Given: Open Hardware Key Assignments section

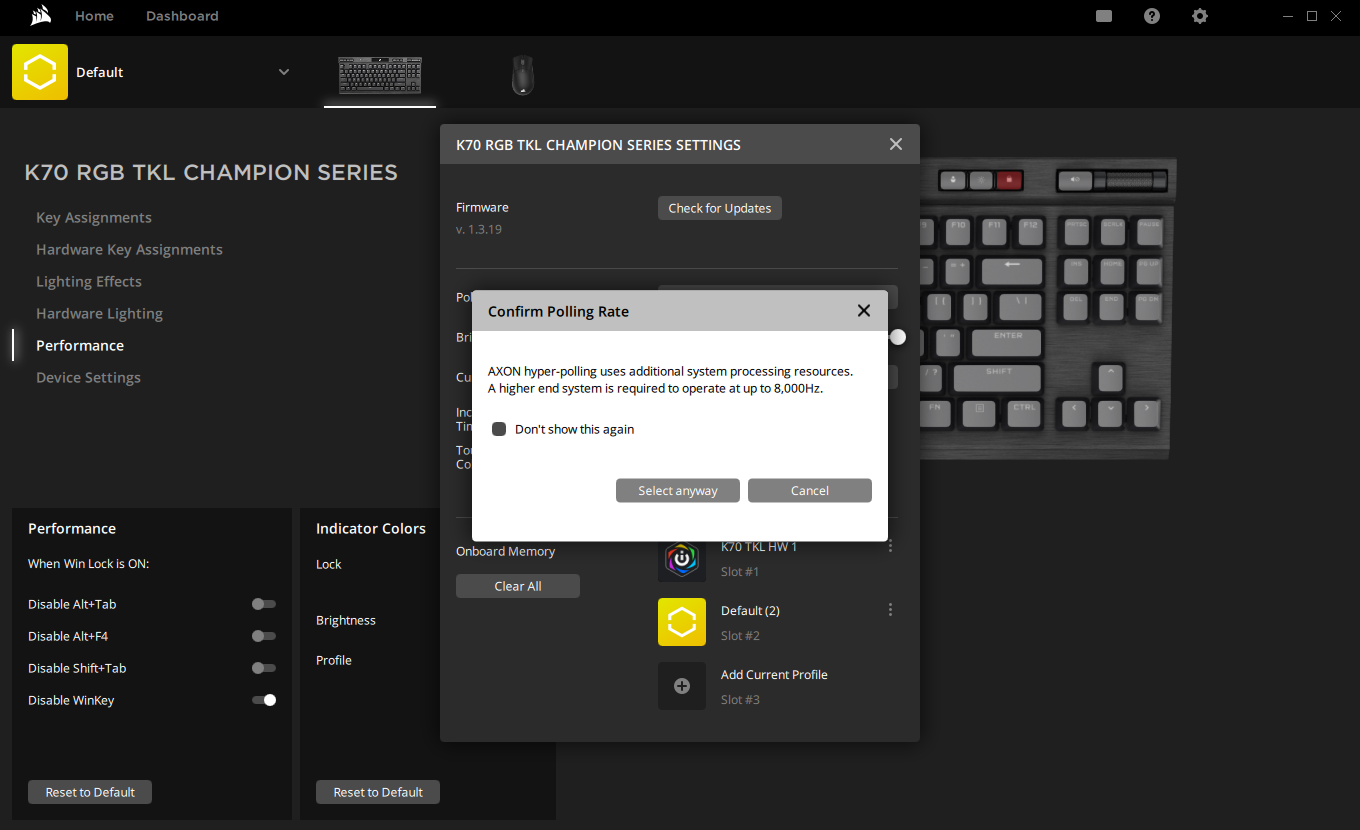Looking at the screenshot, I should point(129,250).
